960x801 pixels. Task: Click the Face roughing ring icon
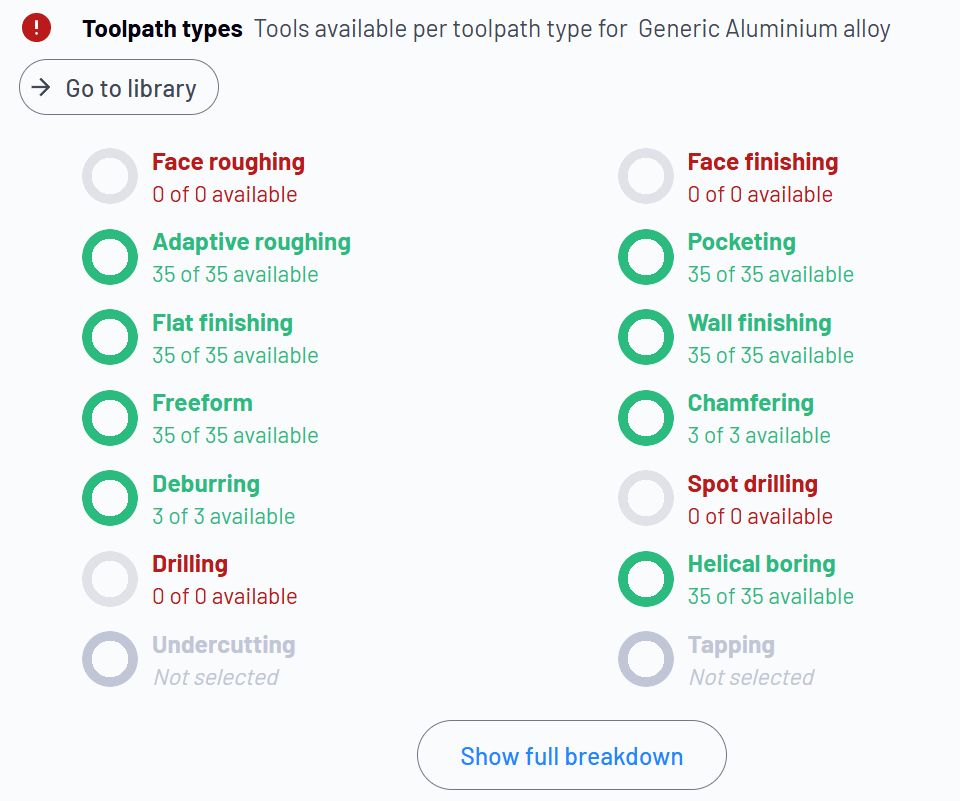110,176
